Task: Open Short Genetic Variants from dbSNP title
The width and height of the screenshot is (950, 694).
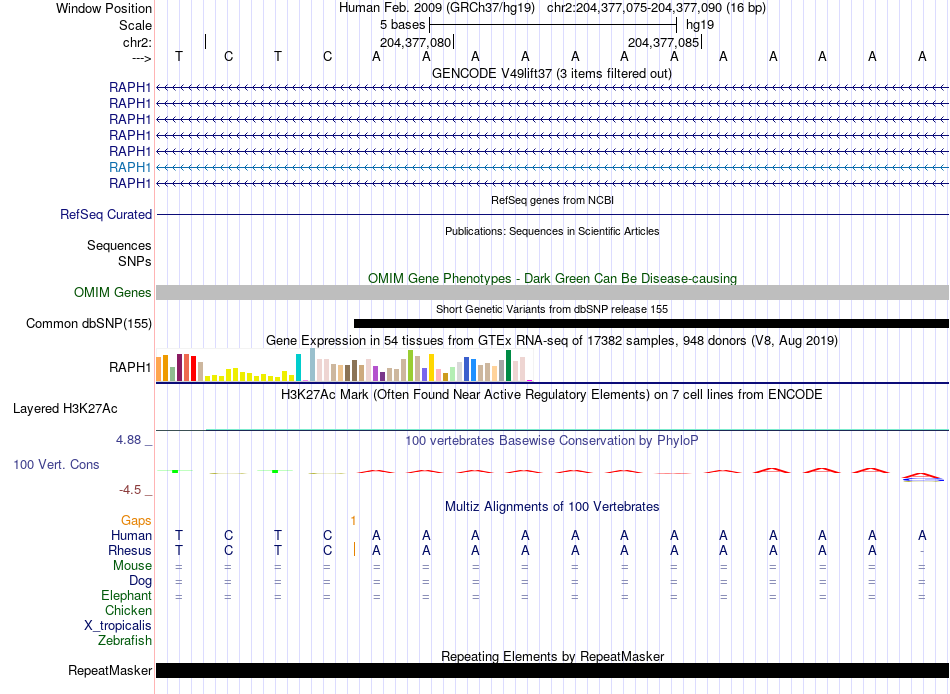Action: [x=552, y=309]
